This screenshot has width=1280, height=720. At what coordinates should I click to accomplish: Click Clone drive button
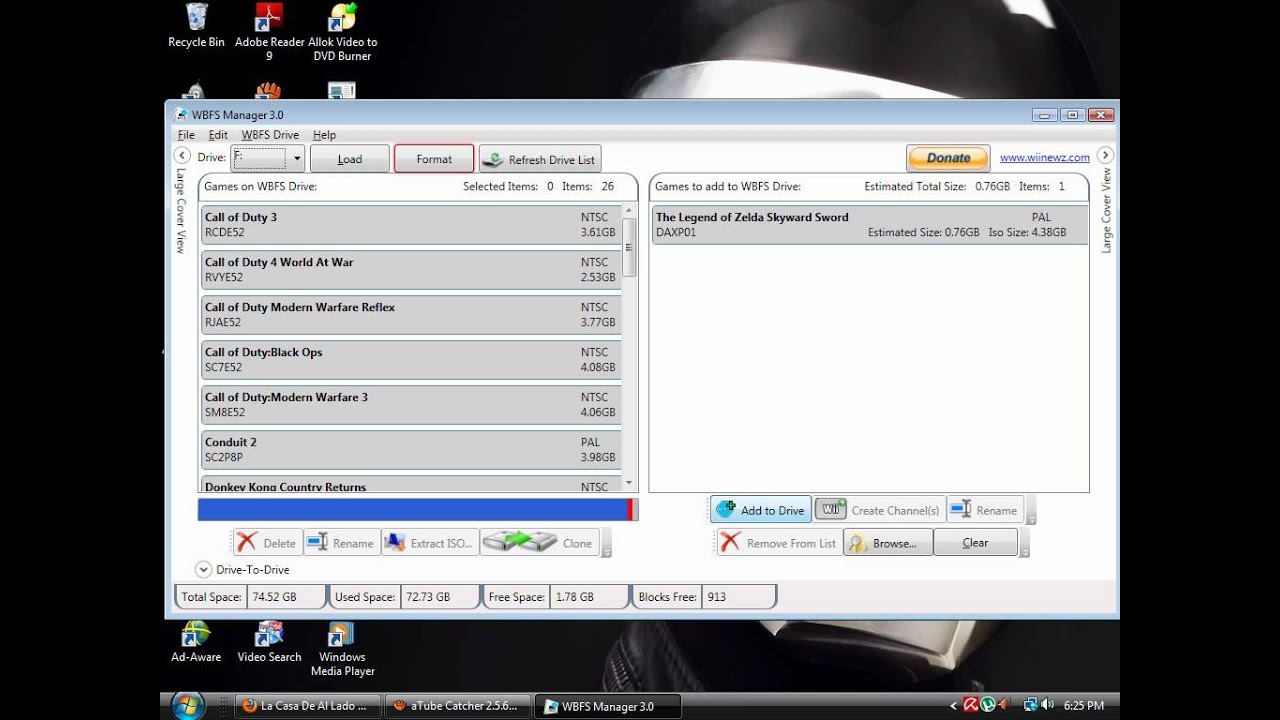(x=540, y=543)
